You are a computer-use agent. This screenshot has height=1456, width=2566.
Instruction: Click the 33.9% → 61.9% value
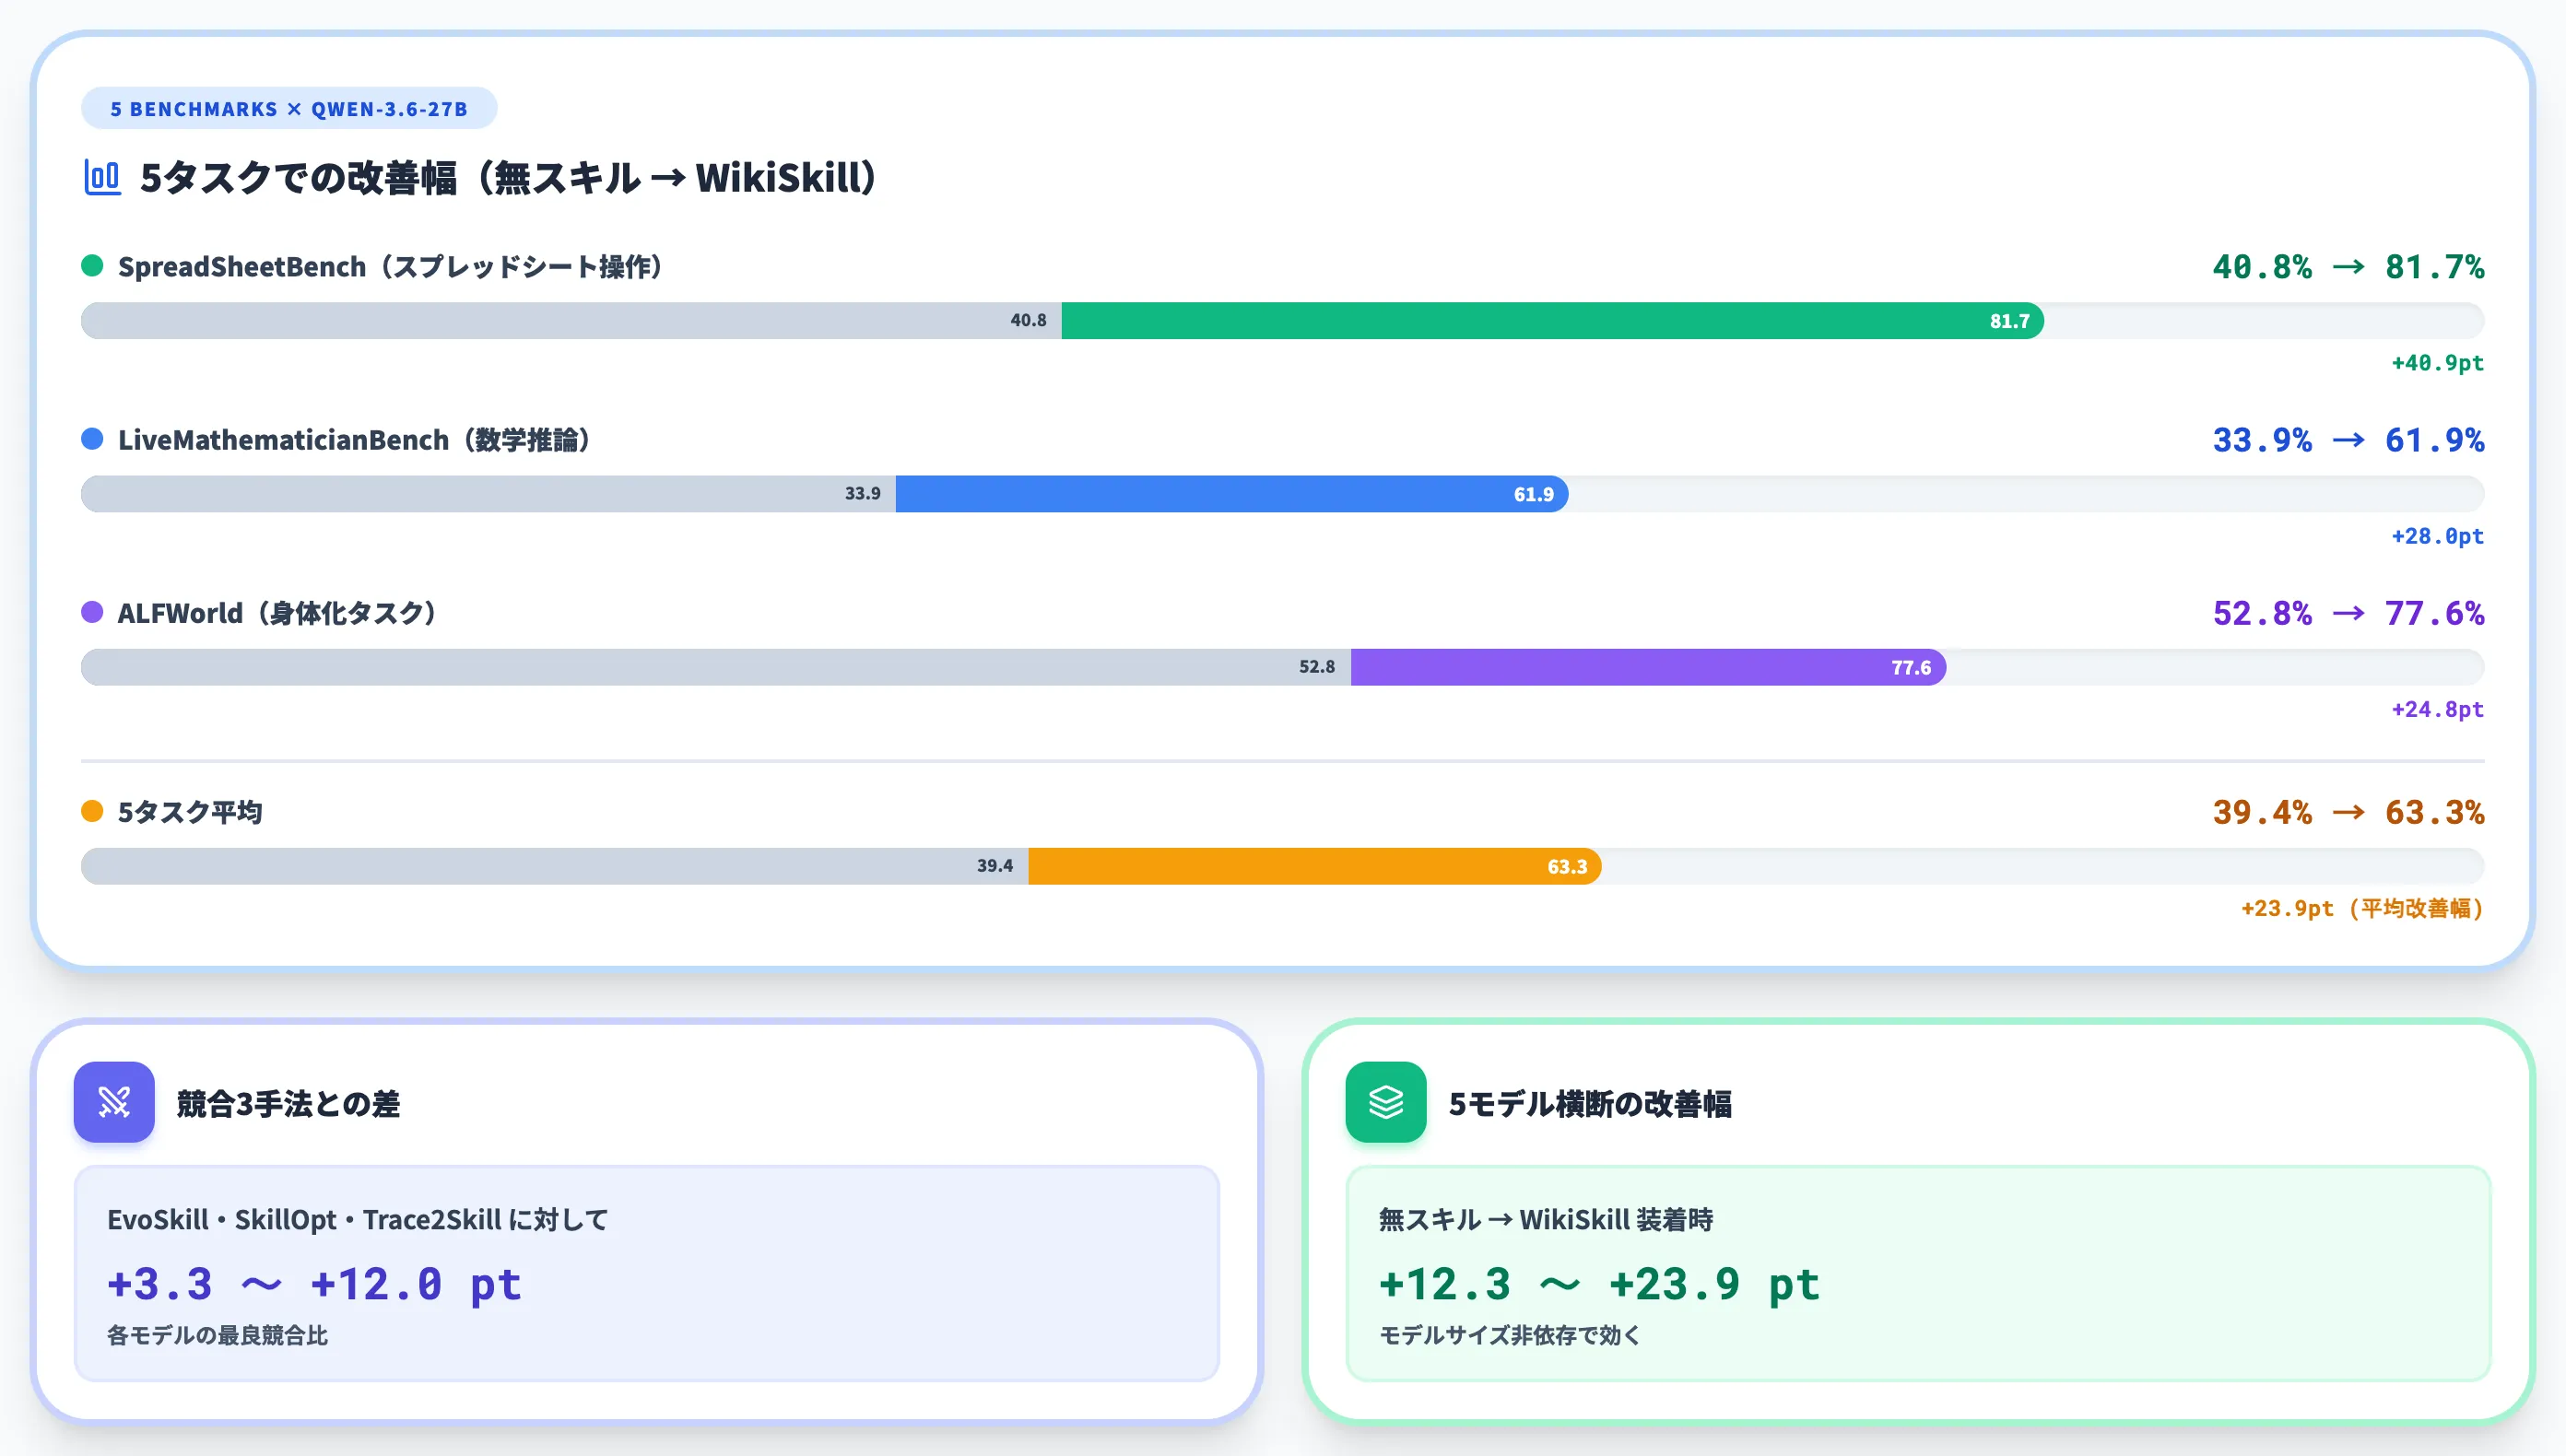[x=2348, y=439]
